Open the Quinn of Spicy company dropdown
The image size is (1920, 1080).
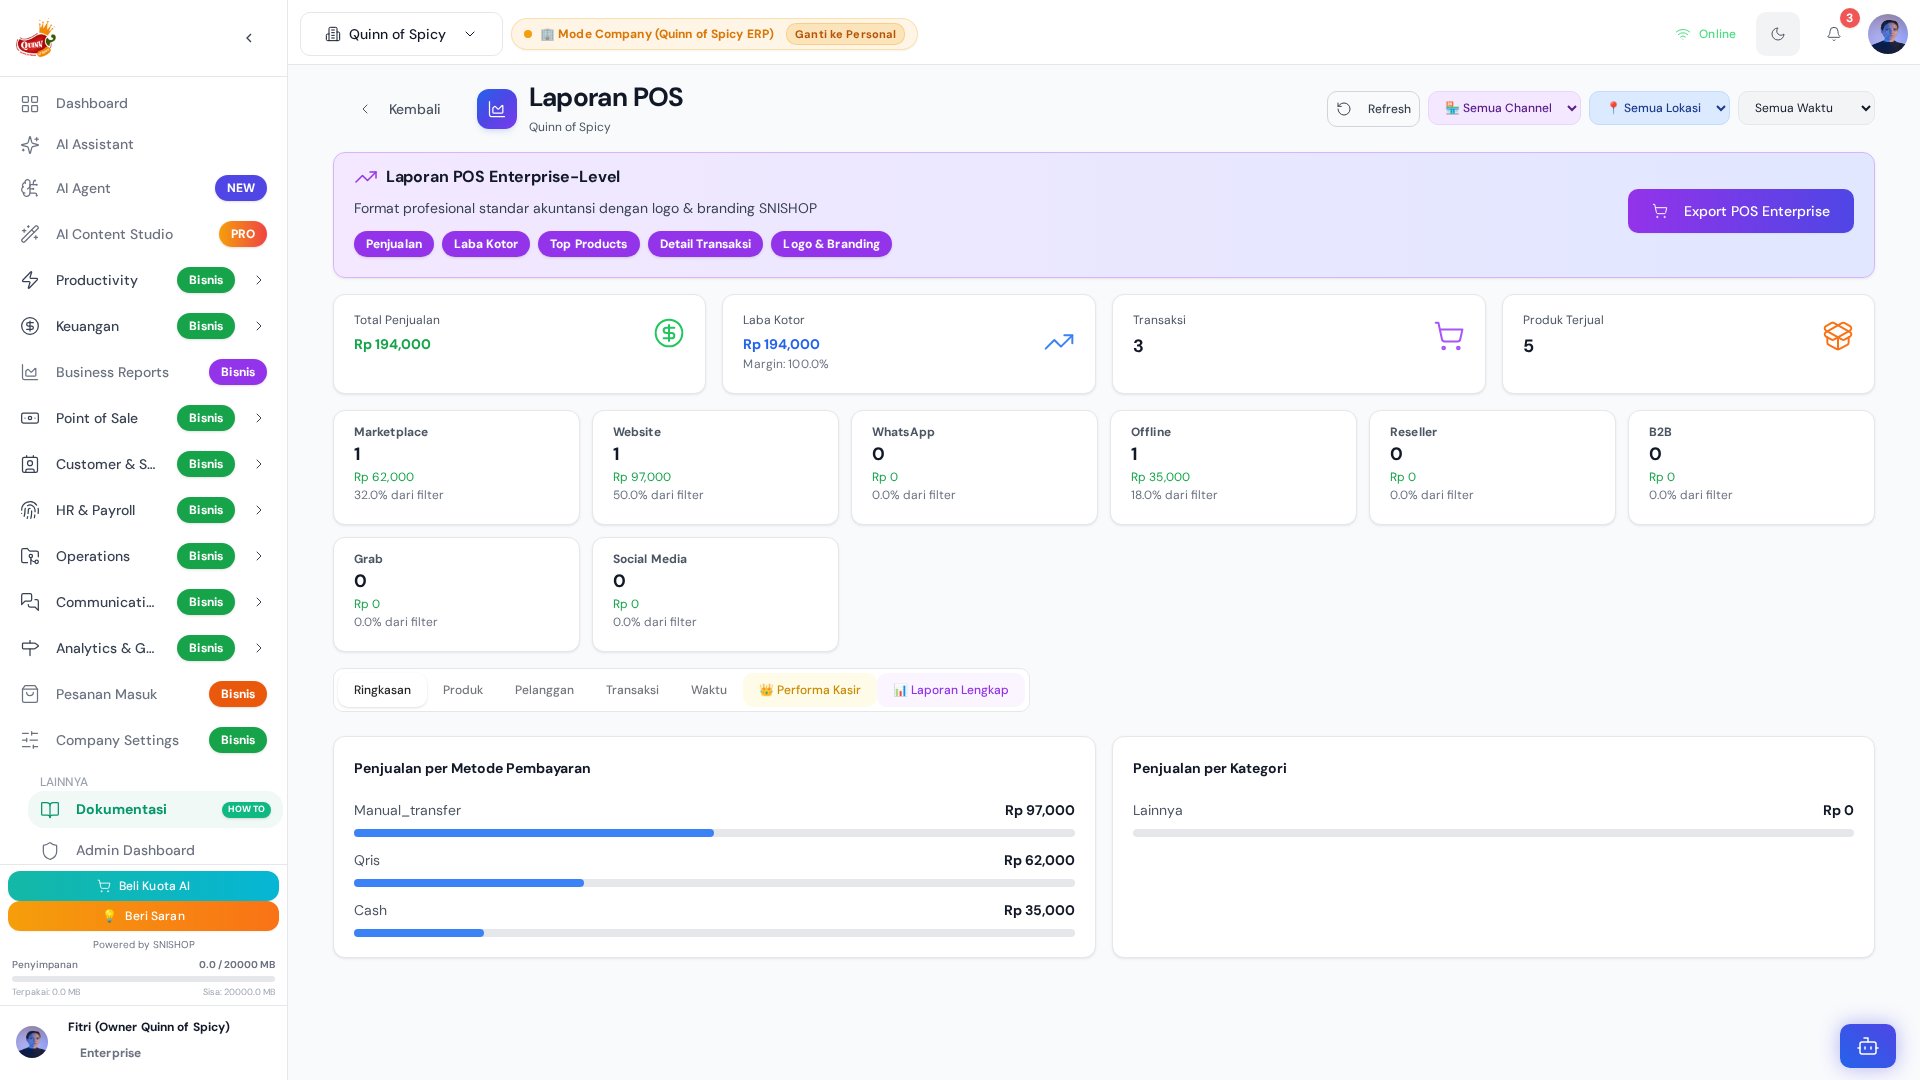click(x=401, y=34)
